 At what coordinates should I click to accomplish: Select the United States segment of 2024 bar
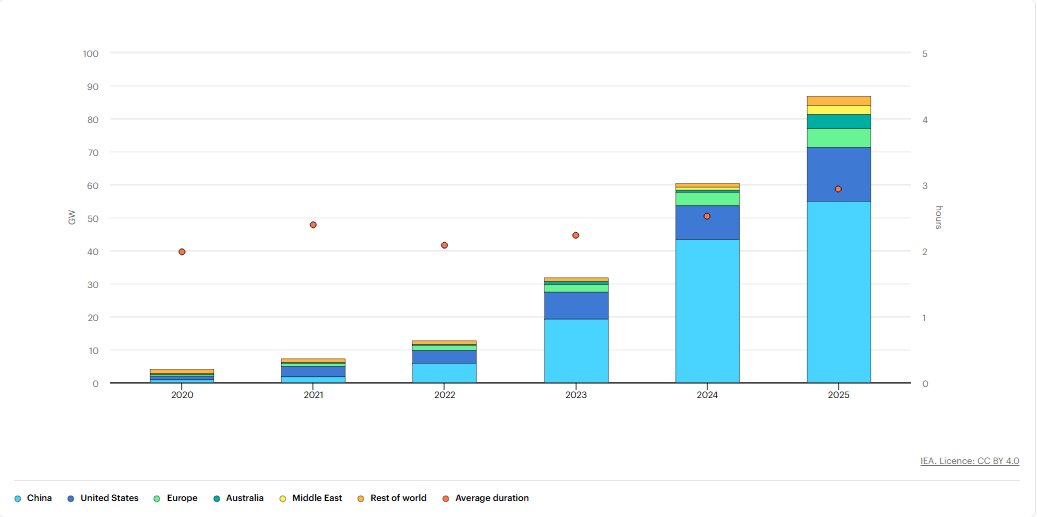click(707, 223)
